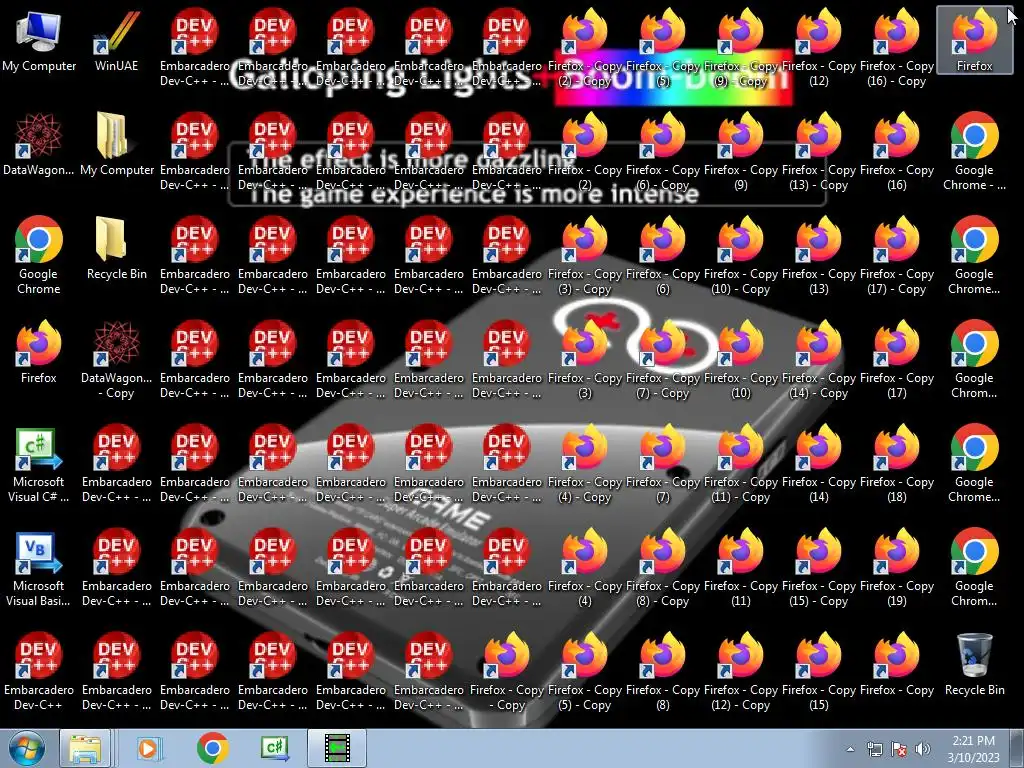Screen dimensions: 1024x768
Task: Open Firefox - Copy (15) shortcut
Action: pos(818,672)
